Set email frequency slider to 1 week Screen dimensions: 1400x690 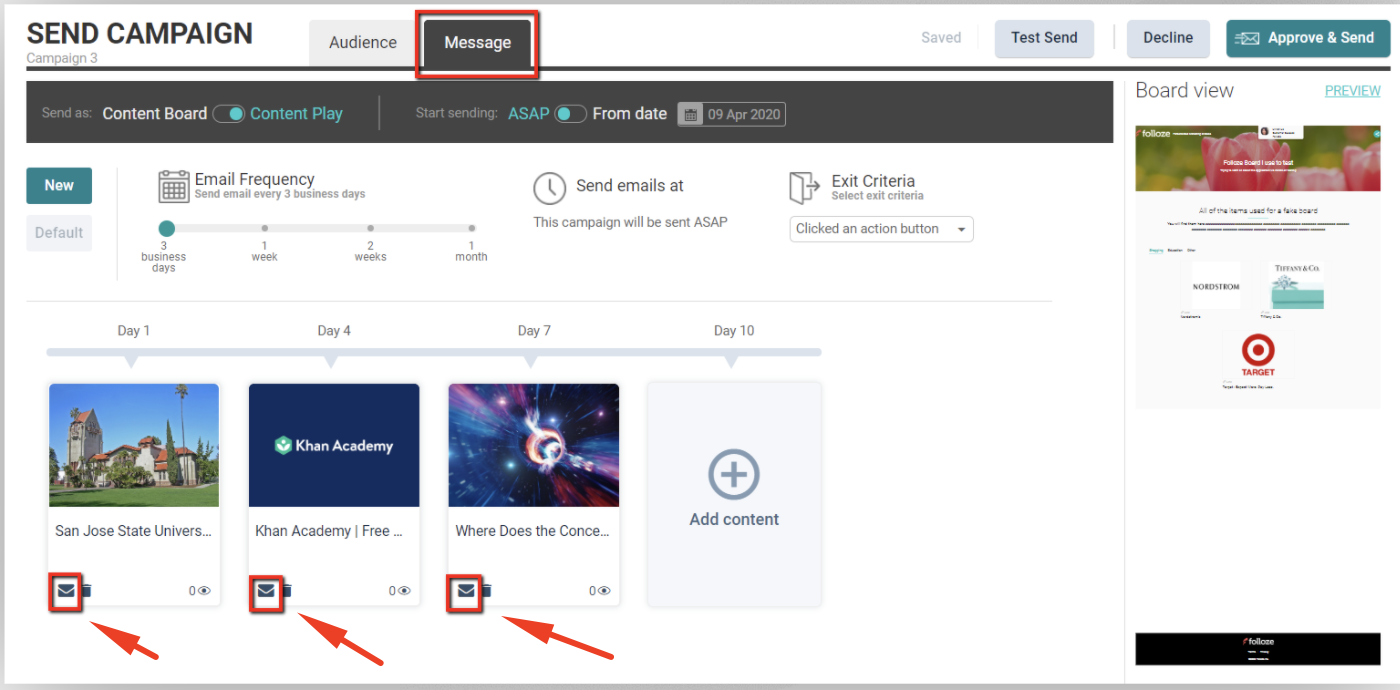(264, 228)
